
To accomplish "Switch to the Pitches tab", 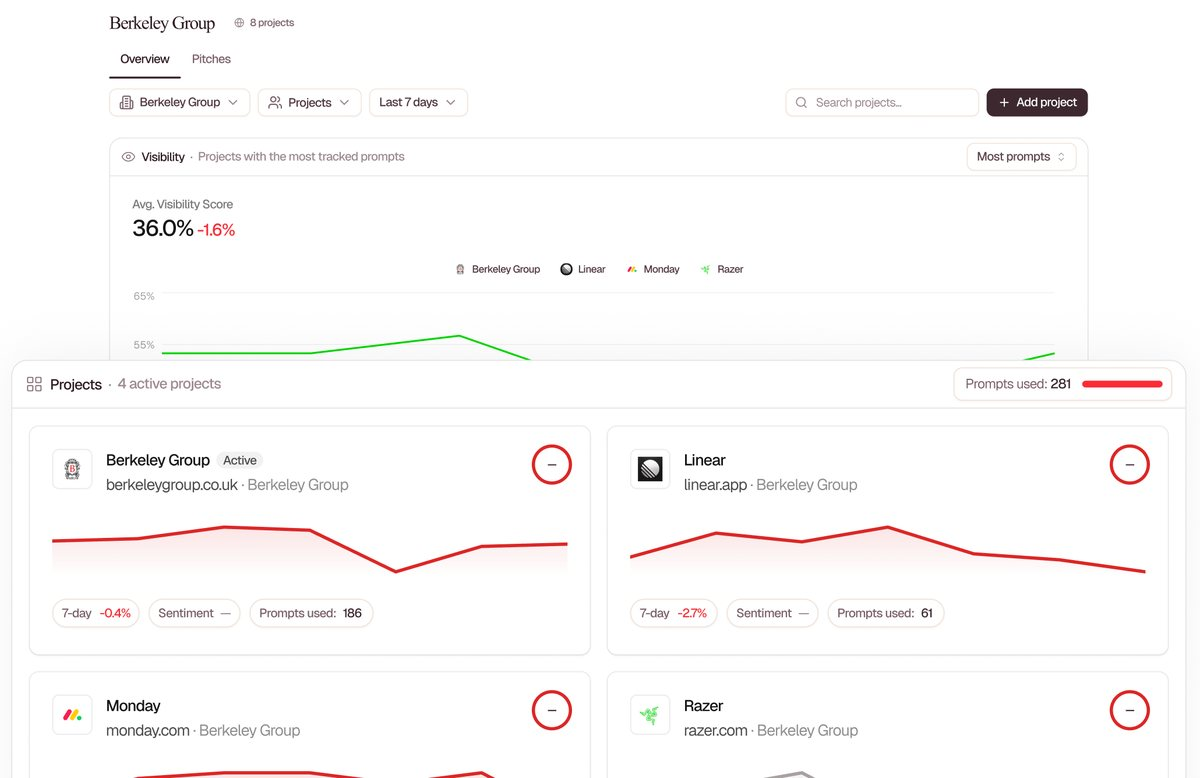I will (211, 59).
